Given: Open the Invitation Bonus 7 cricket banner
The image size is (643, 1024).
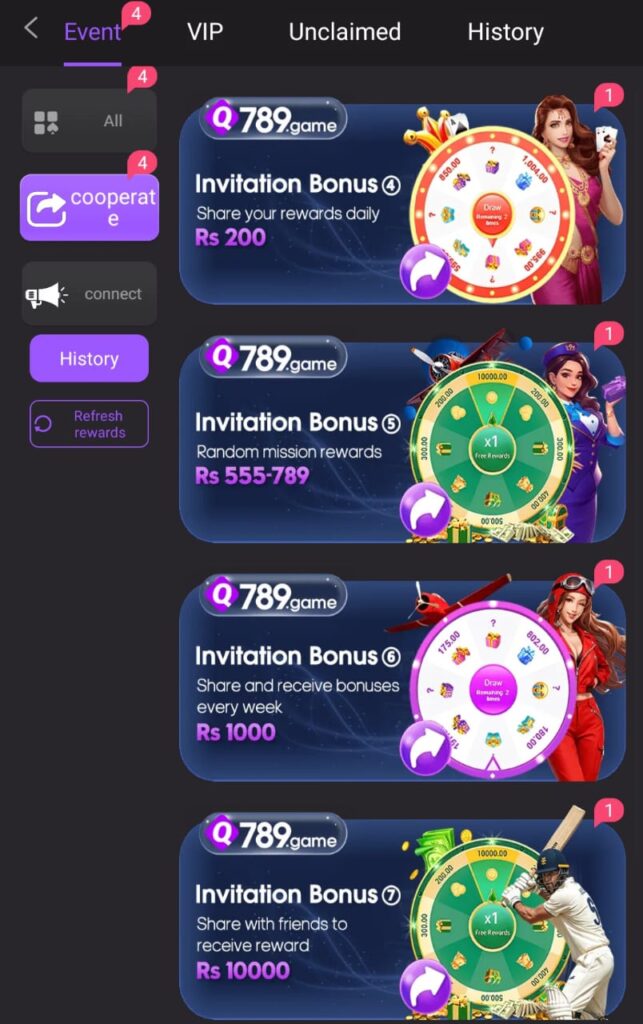Looking at the screenshot, I should click(402, 917).
